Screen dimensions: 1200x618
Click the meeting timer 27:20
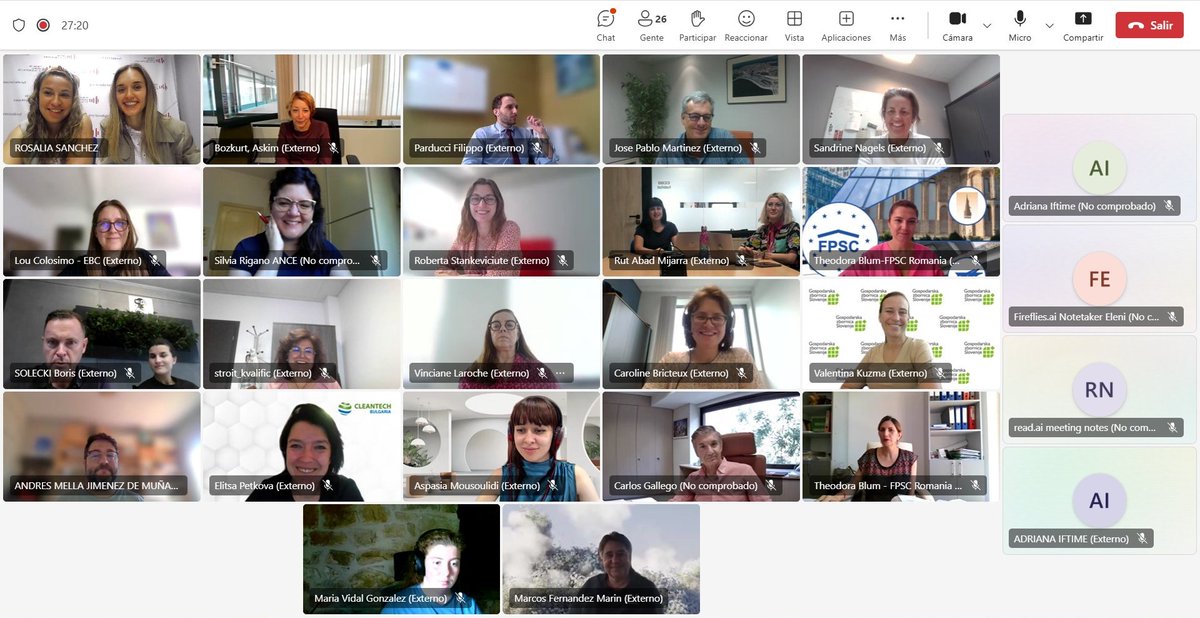point(75,25)
